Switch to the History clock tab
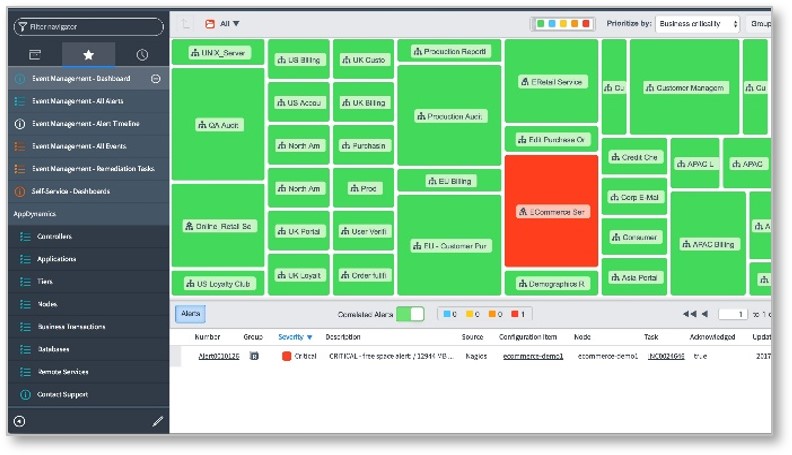 point(141,54)
